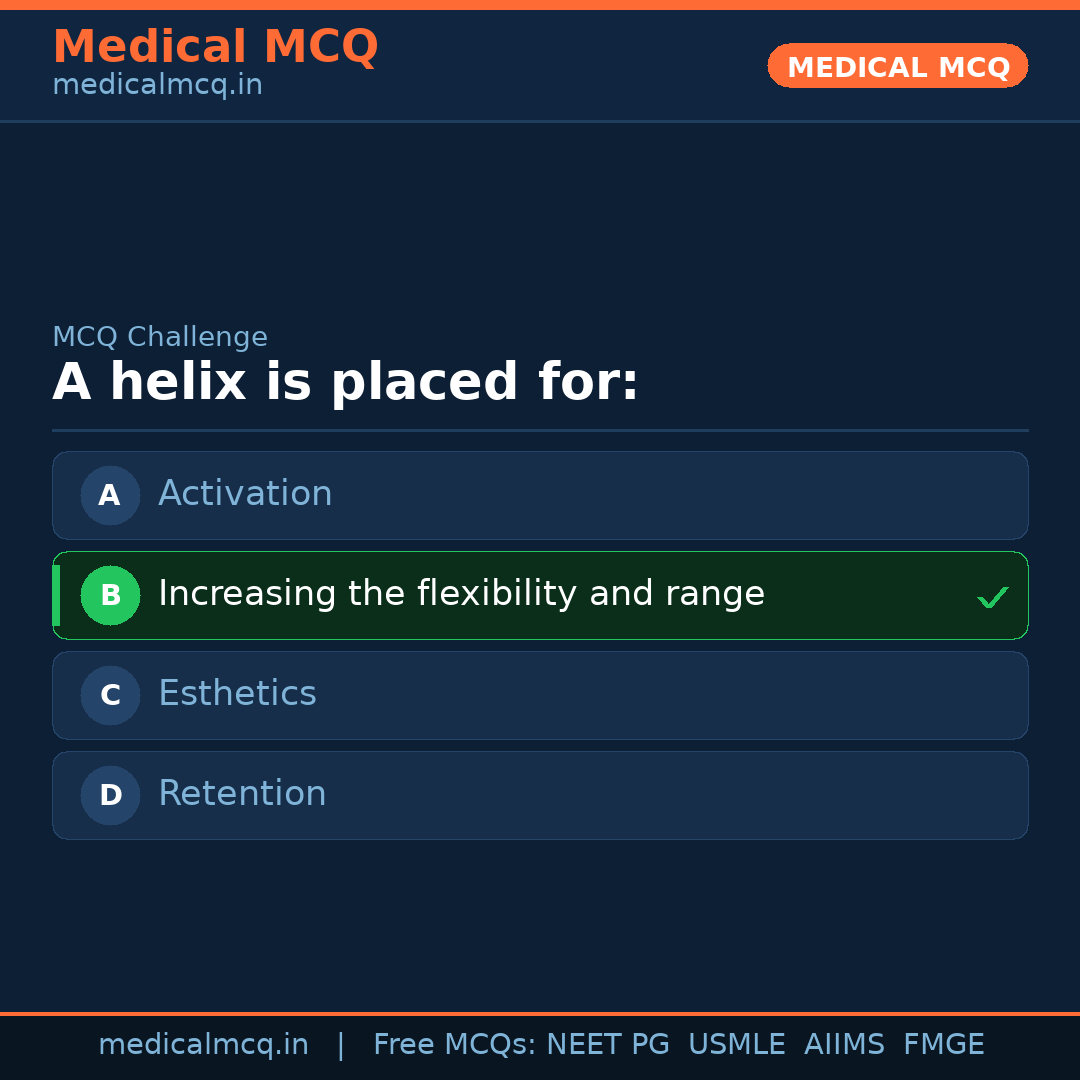
Task: Click the question text 'A helix is placed for:'
Action: (x=345, y=383)
